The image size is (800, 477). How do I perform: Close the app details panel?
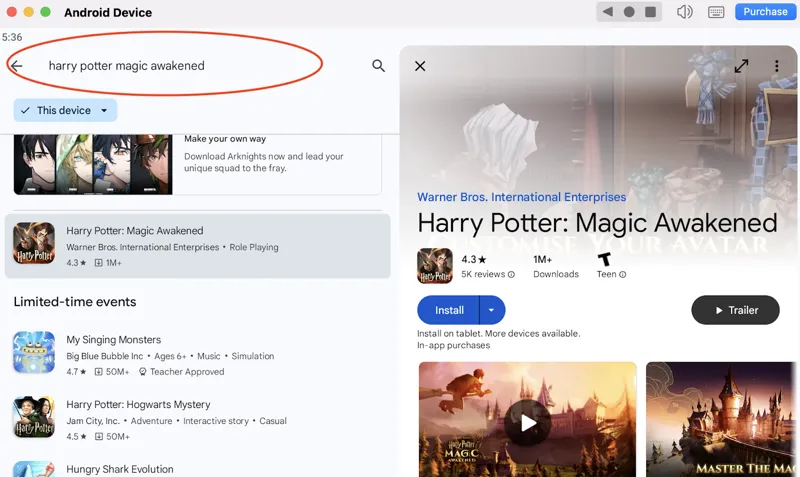(420, 66)
